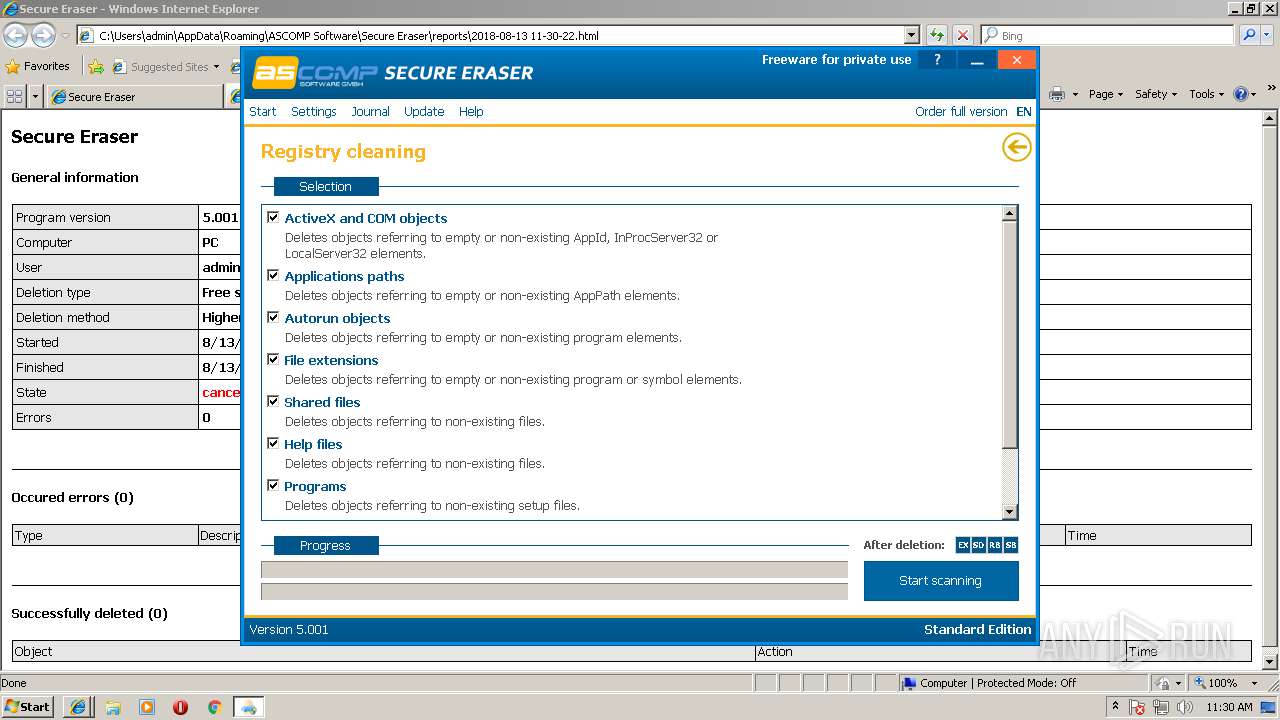Click the RB after-deletion option icon
The width and height of the screenshot is (1280, 720).
(x=995, y=545)
